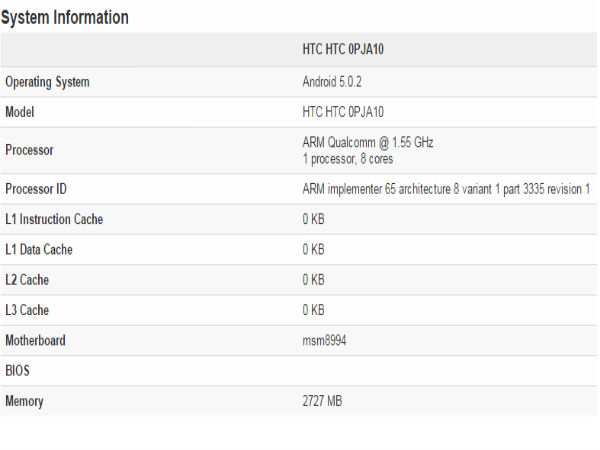The image size is (600, 450).
Task: Click the Motherboard row label
Action: click(x=35, y=341)
